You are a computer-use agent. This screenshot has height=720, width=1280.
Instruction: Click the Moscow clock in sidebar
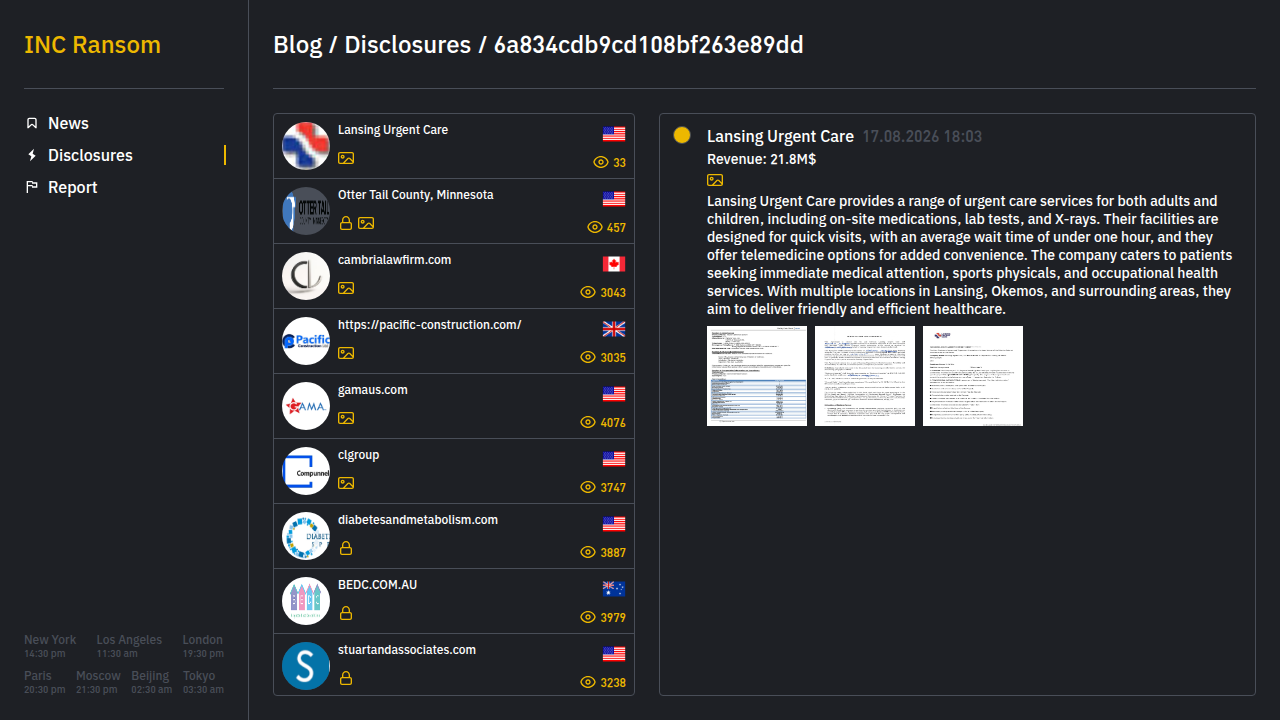point(98,682)
